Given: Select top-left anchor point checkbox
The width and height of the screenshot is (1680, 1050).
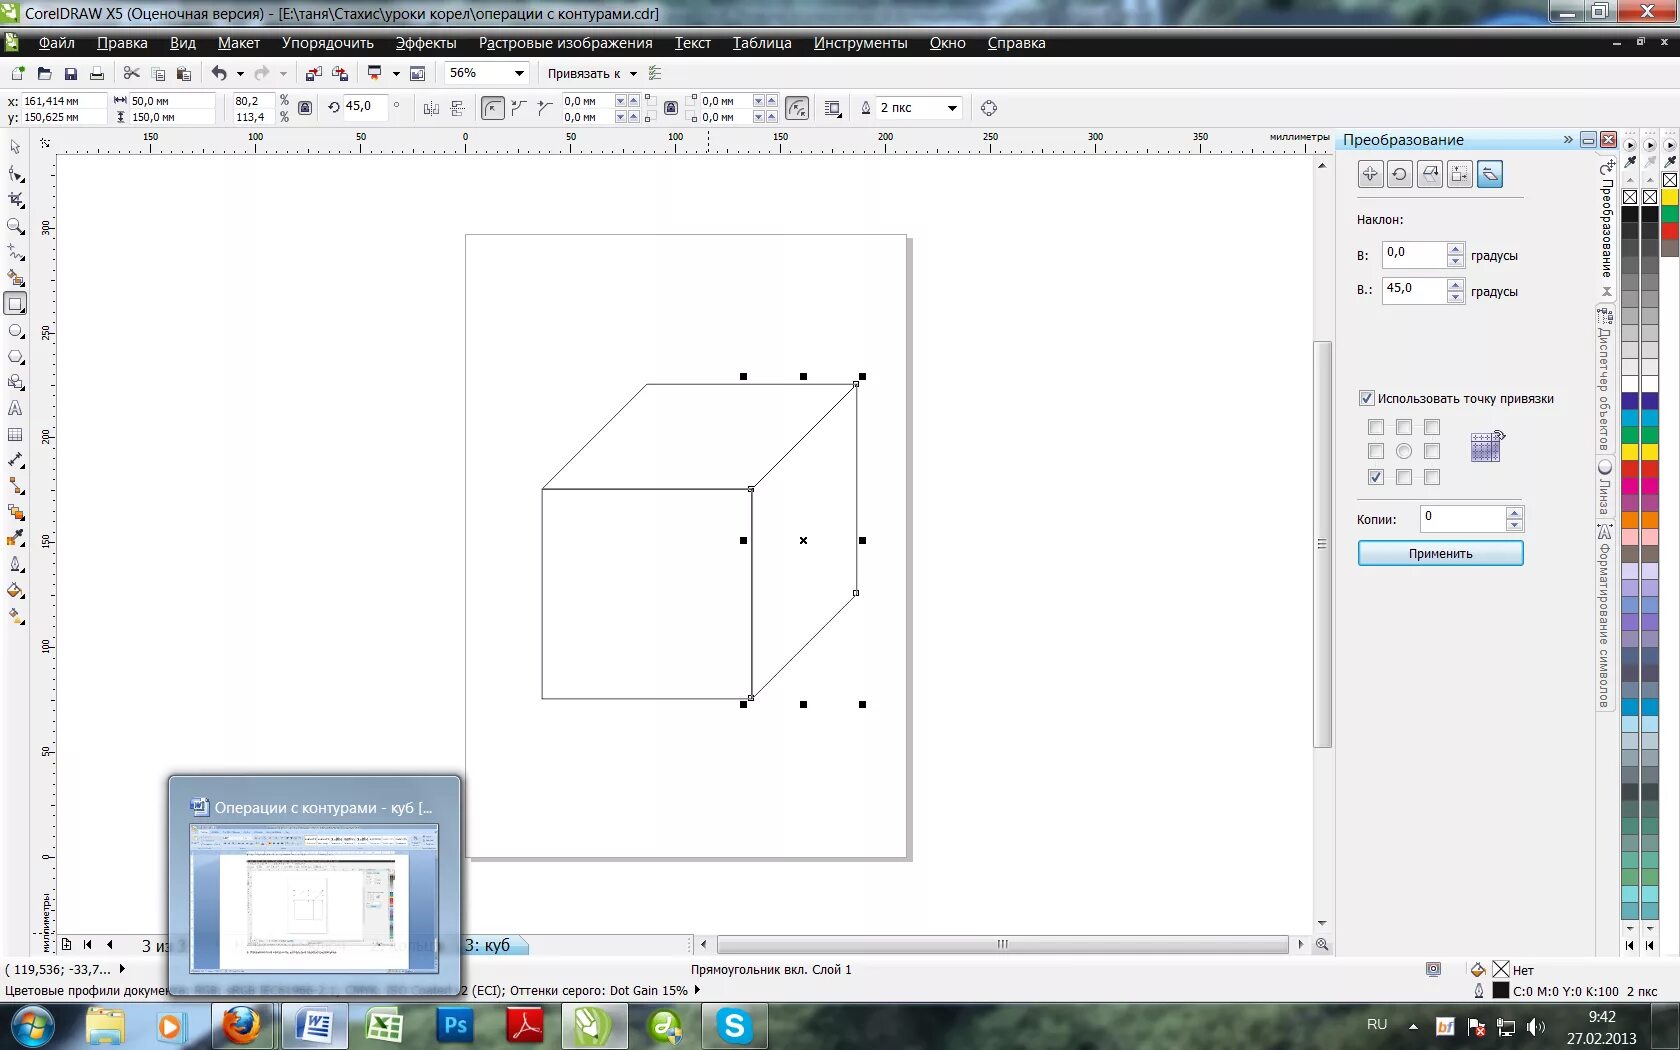Looking at the screenshot, I should tap(1376, 427).
